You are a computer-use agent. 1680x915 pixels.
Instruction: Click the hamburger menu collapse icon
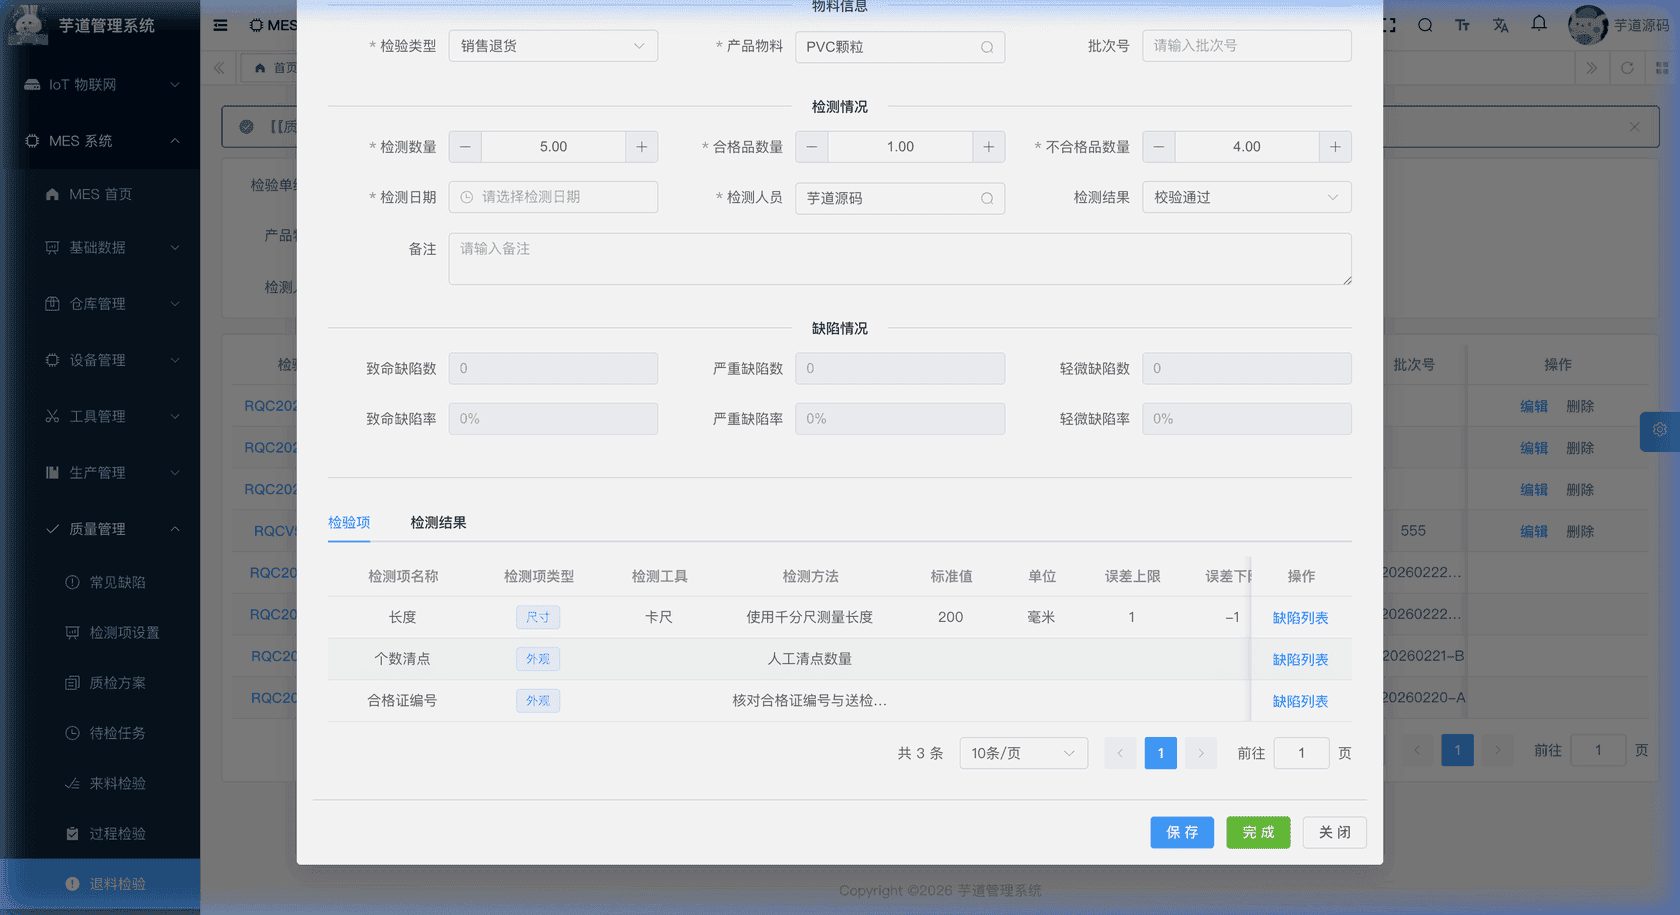221,25
